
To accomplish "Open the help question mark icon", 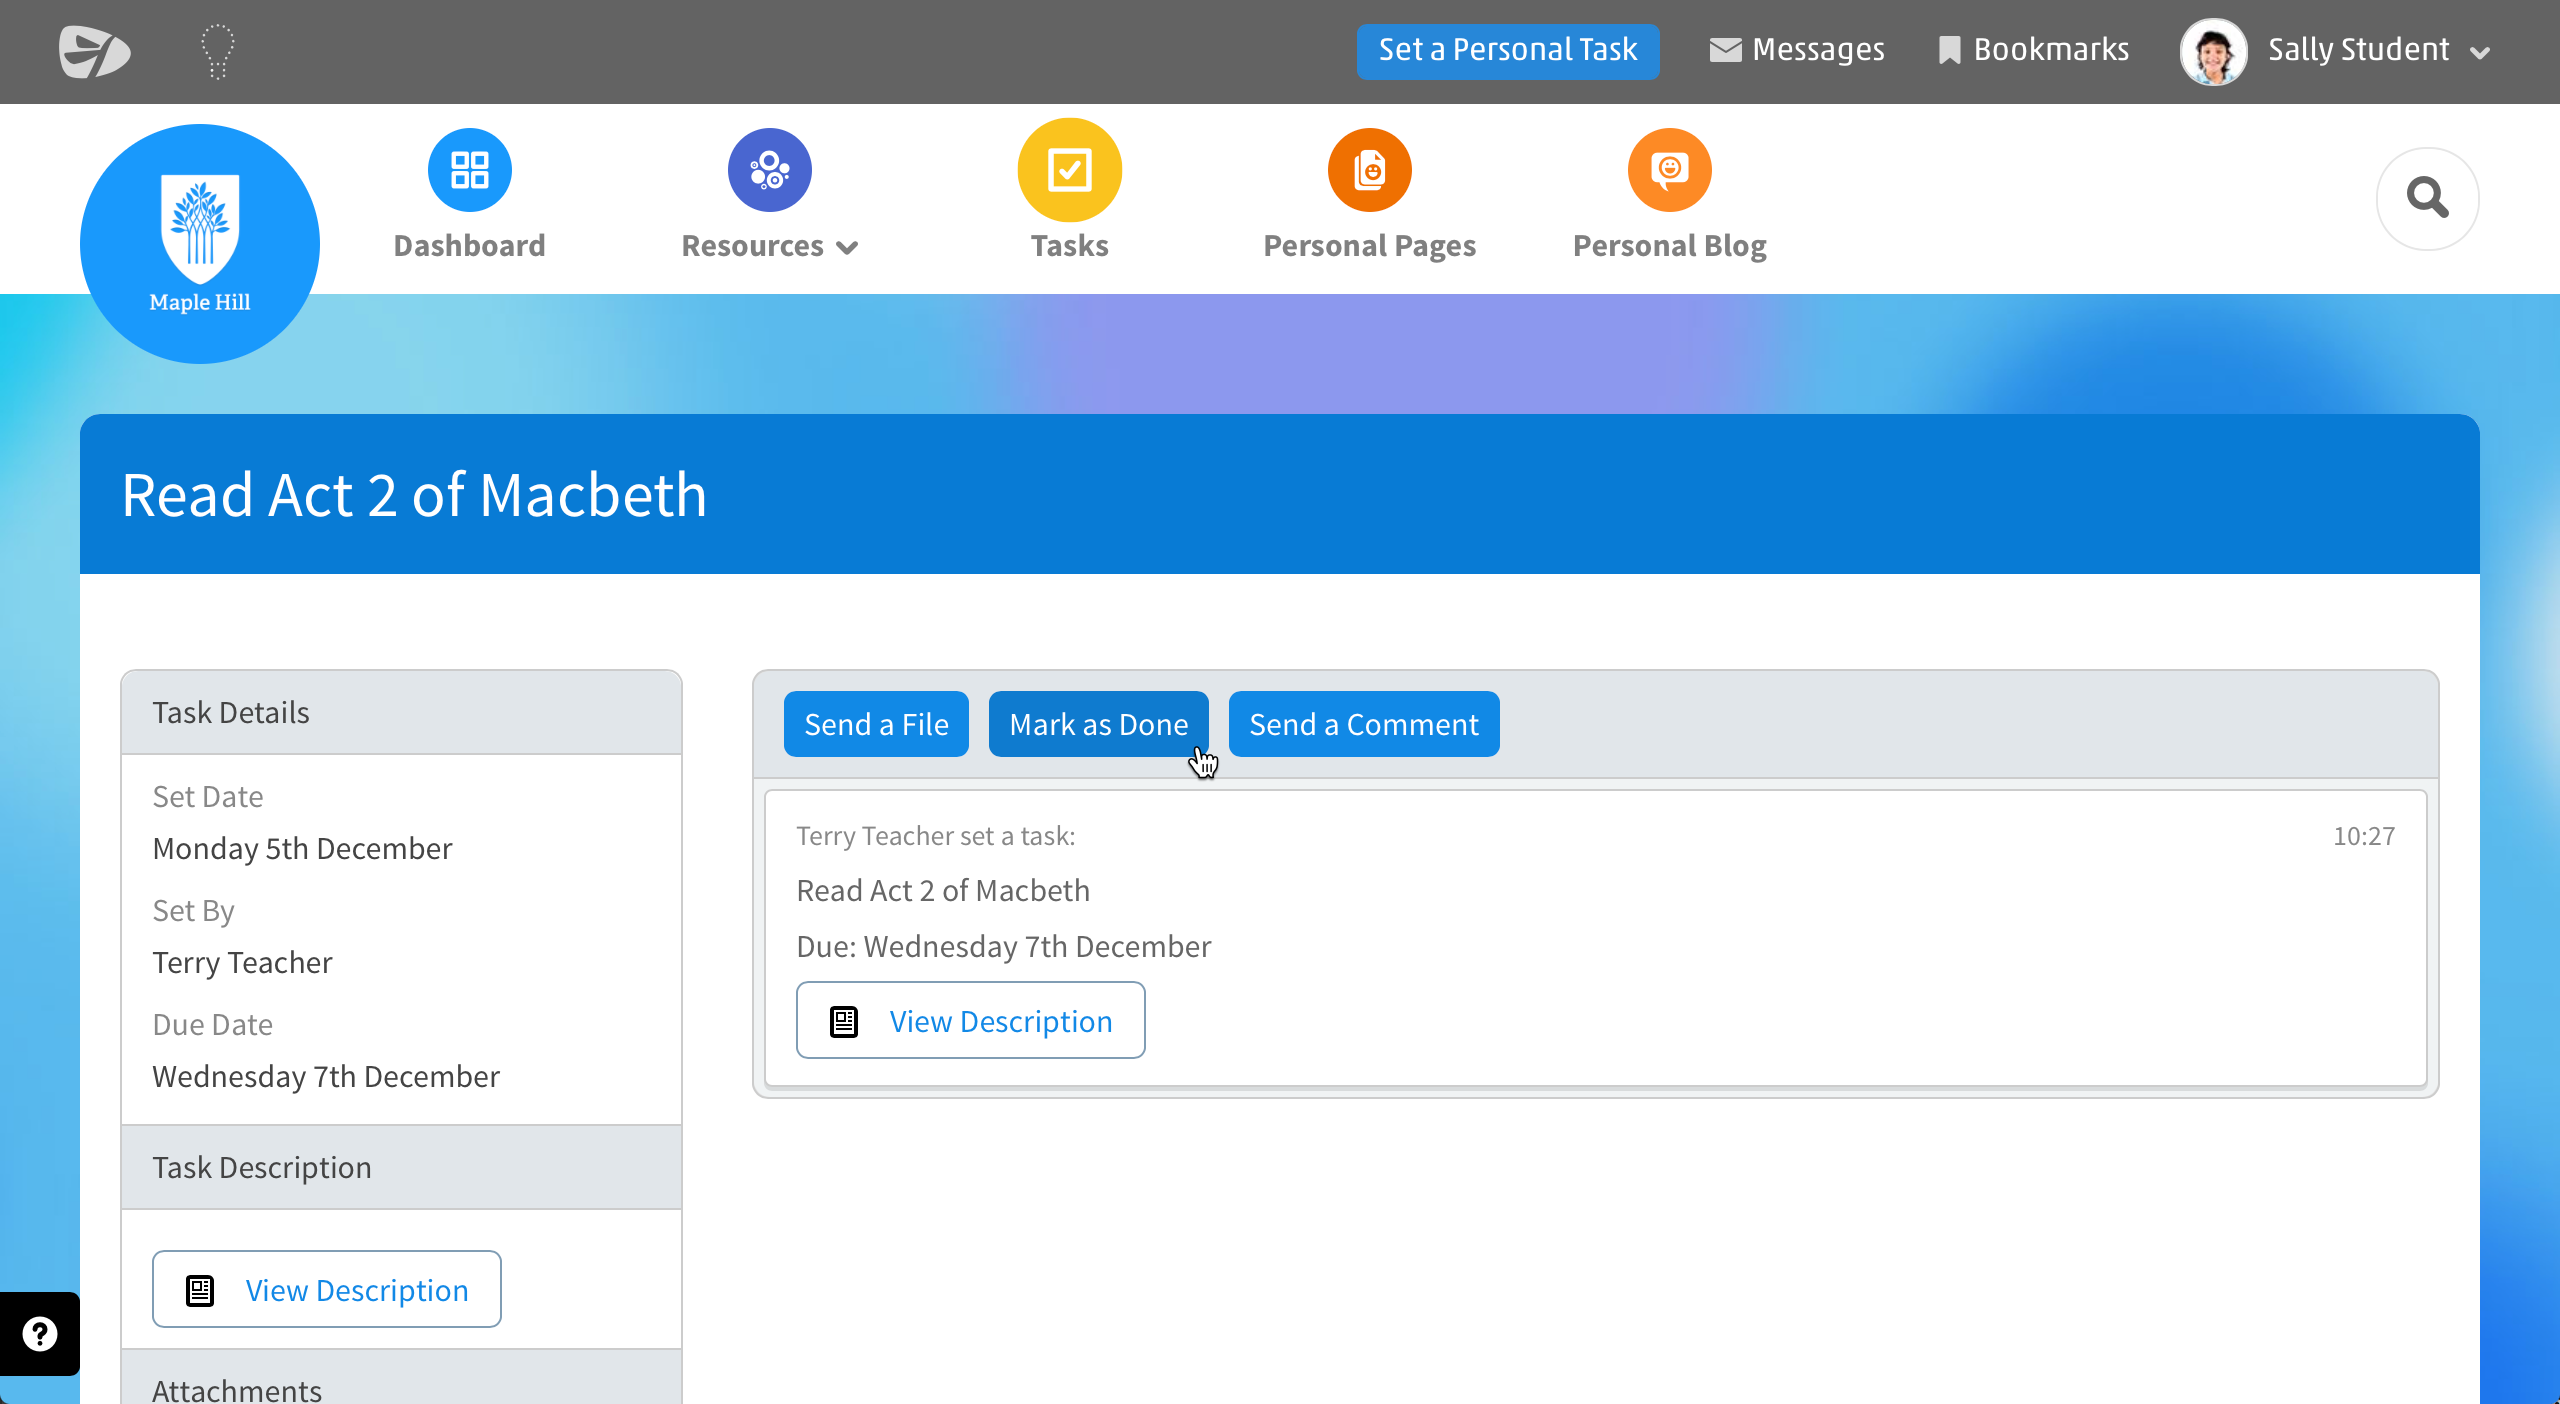I will [40, 1334].
